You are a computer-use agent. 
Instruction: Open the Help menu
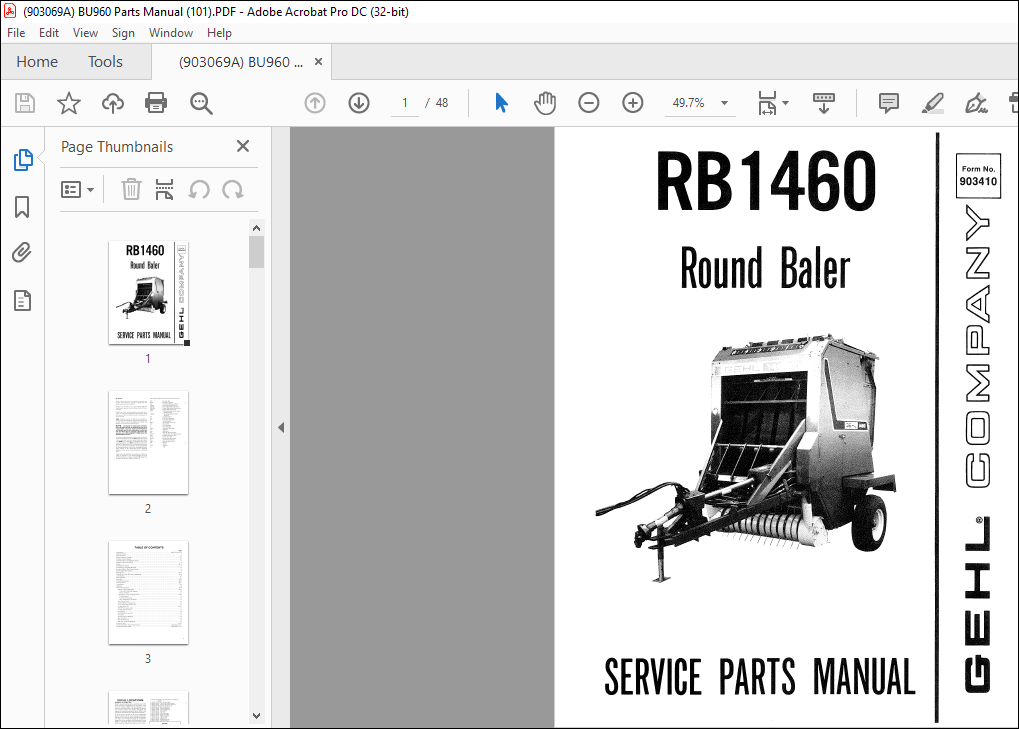tap(219, 33)
